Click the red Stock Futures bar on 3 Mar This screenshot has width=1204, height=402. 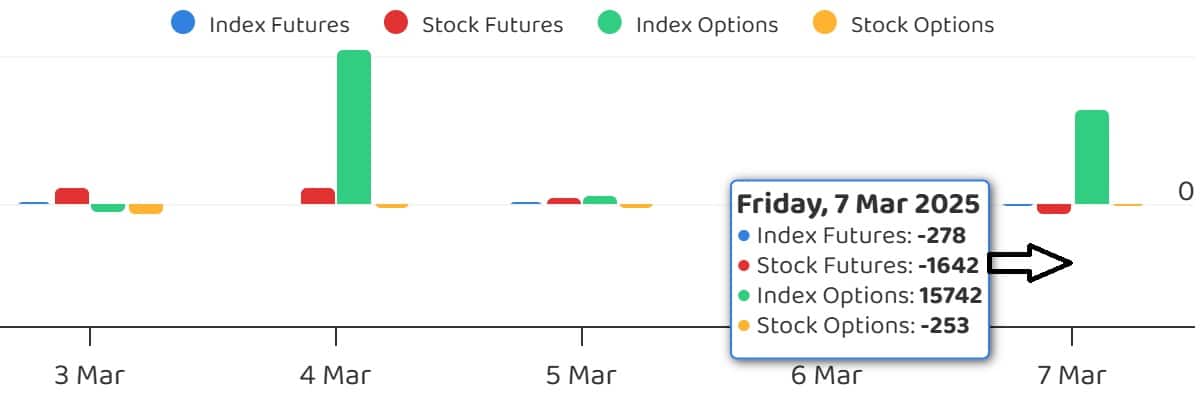(x=72, y=196)
